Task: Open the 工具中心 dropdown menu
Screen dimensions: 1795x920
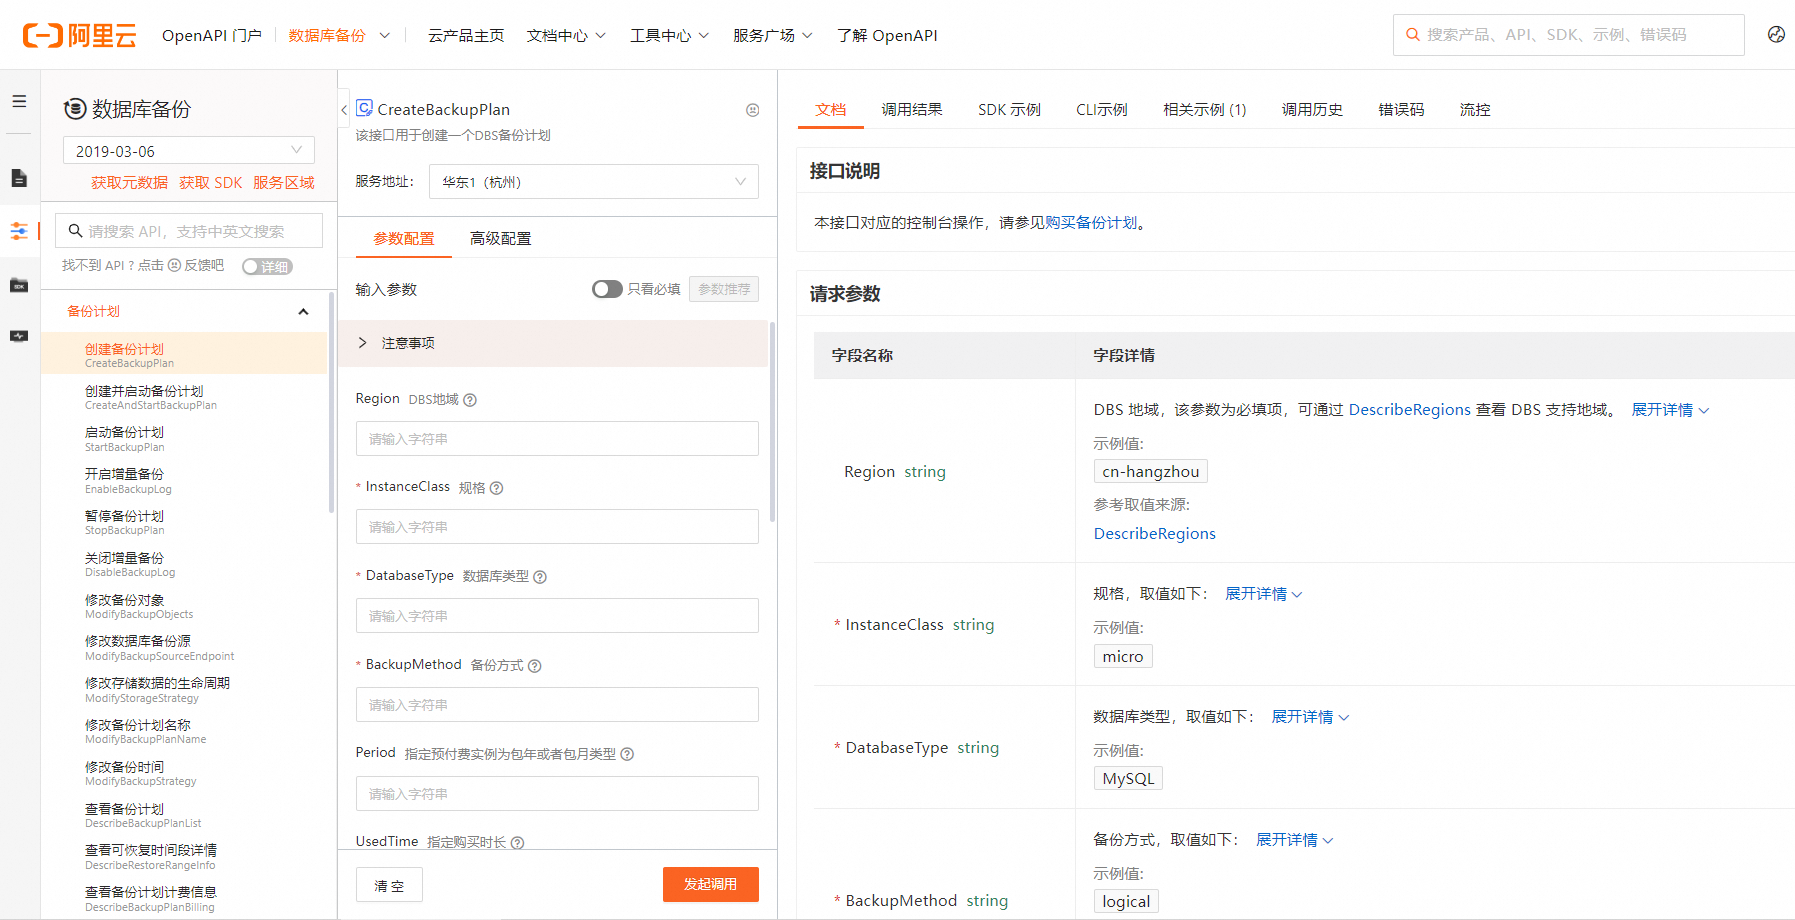Action: 670,35
